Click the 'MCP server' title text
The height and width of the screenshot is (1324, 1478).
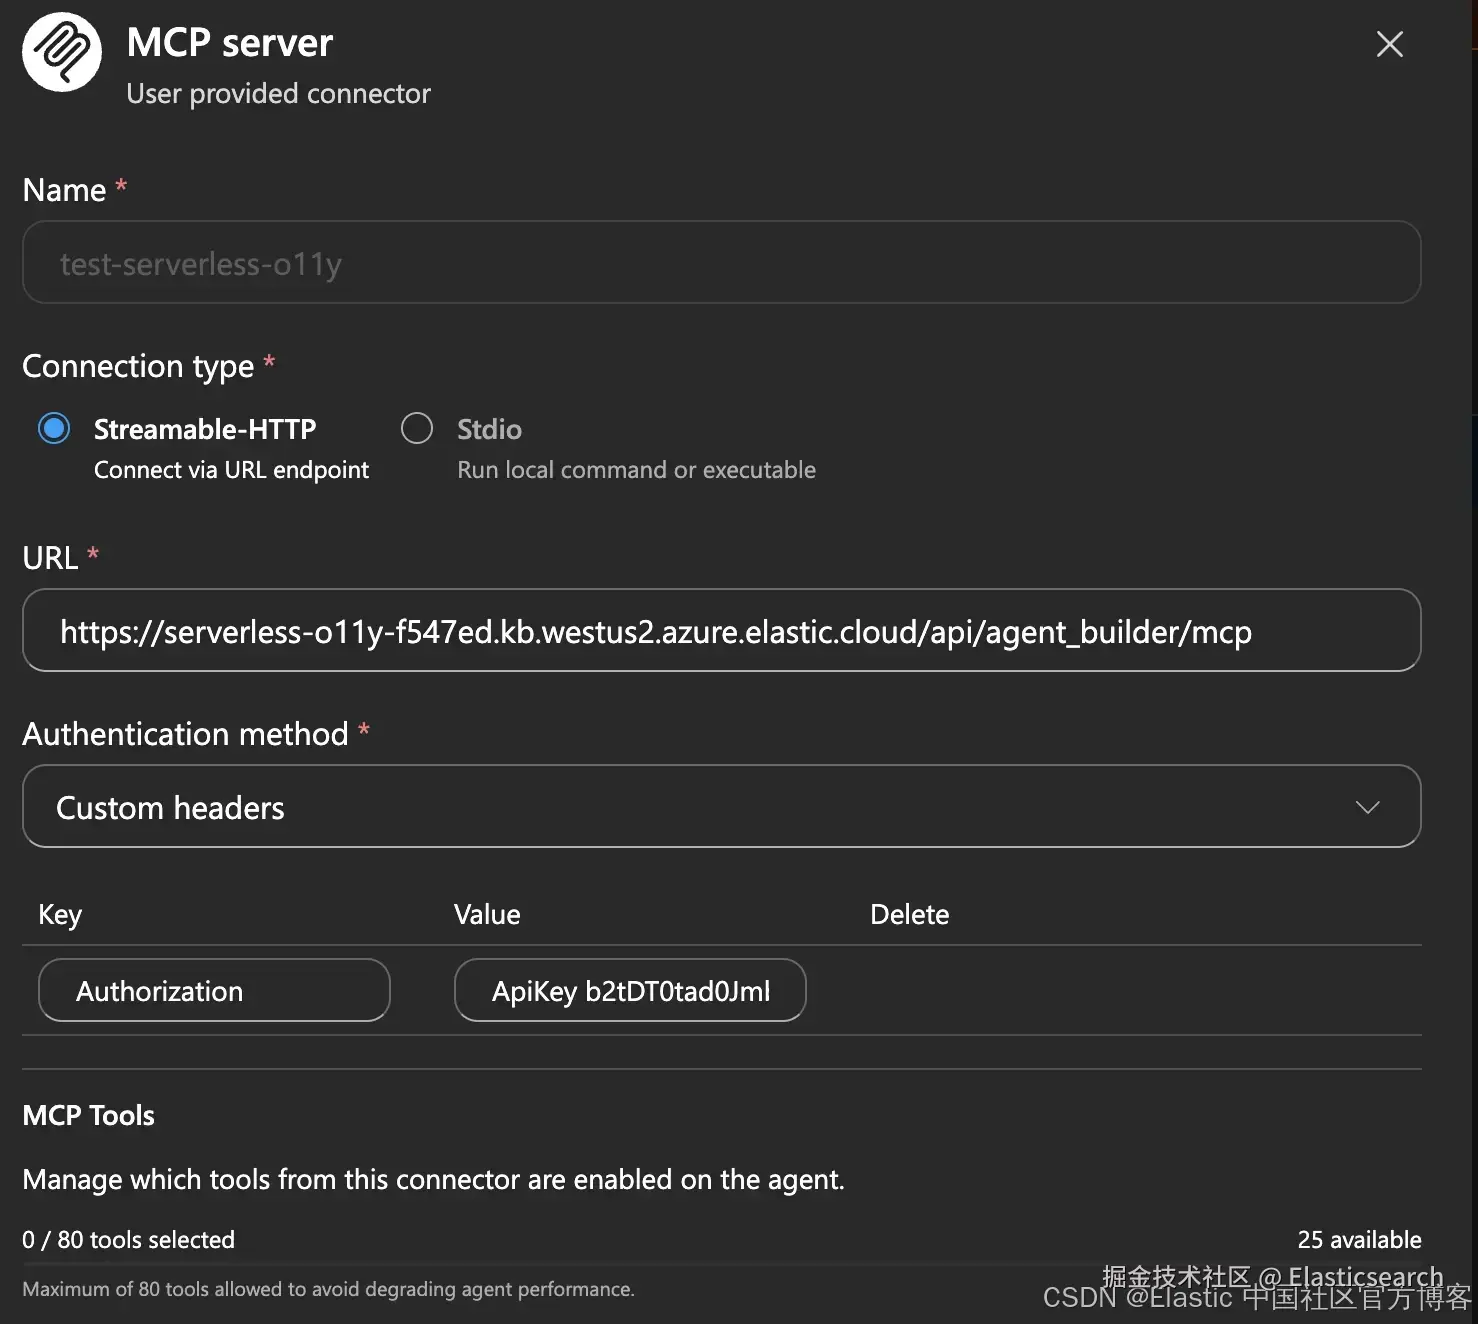[230, 43]
